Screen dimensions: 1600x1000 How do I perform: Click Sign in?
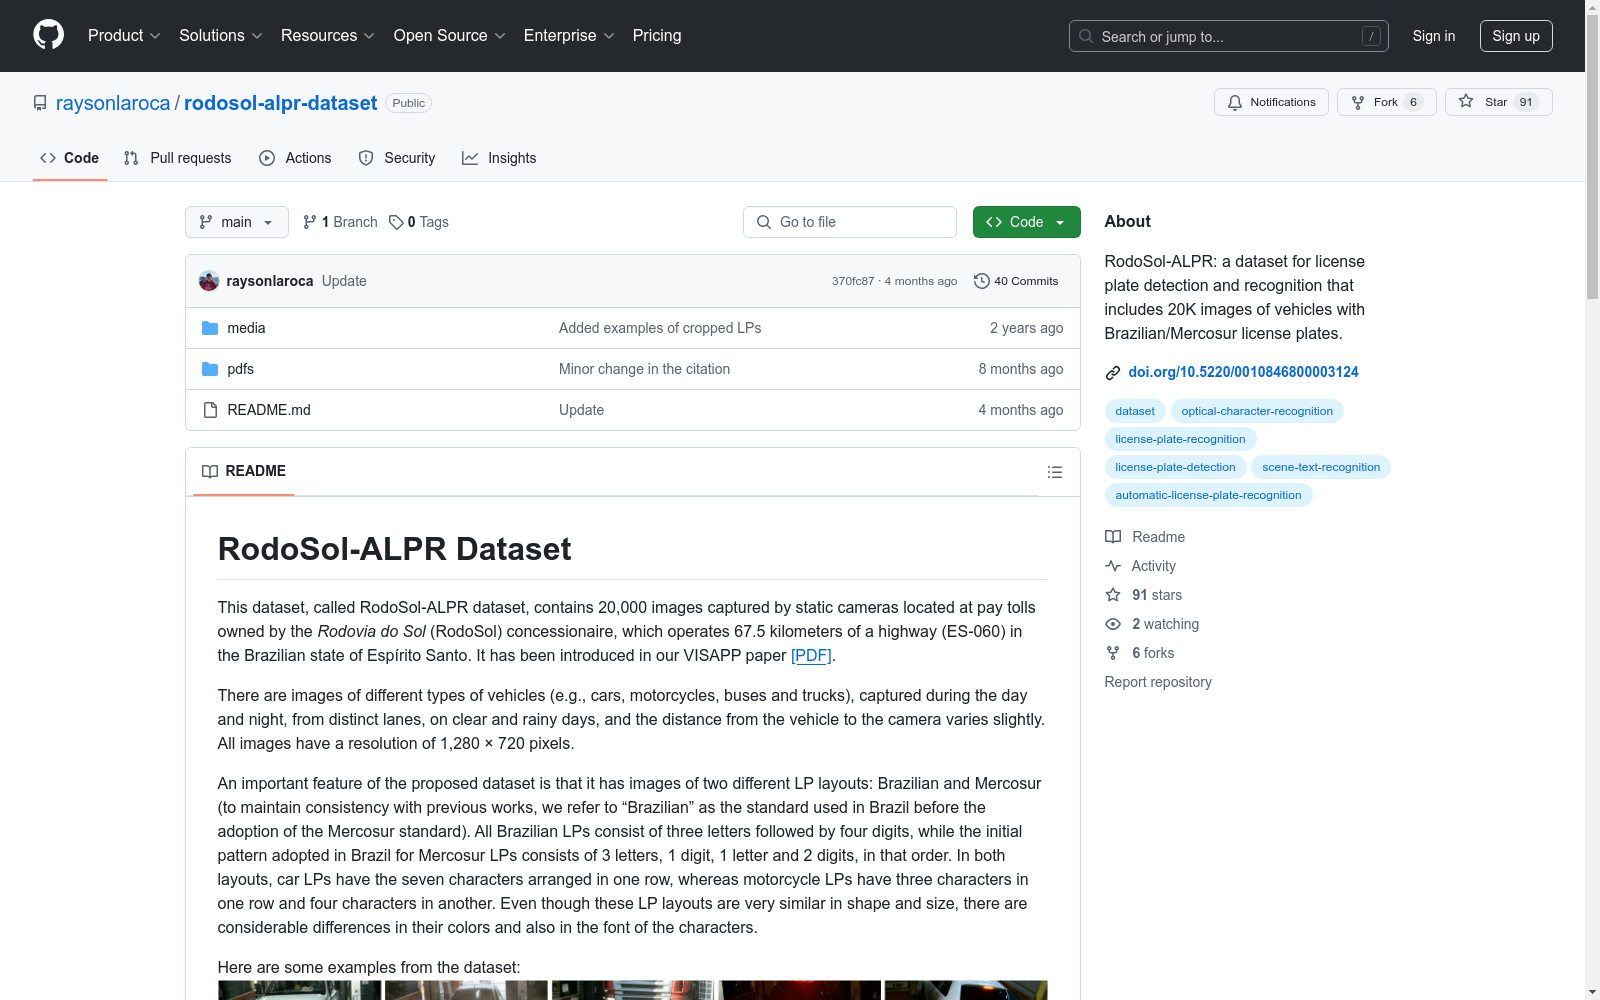pyautogui.click(x=1434, y=36)
